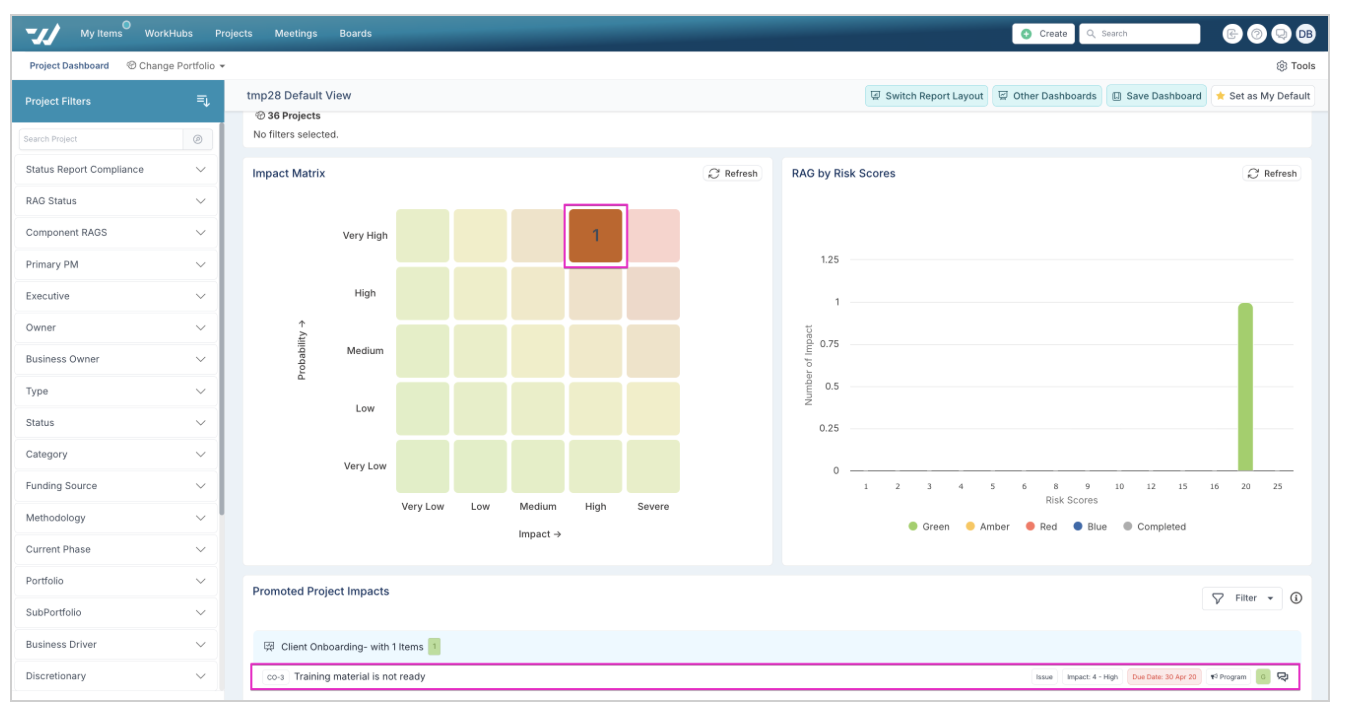Click the info icon beside Filter
Screen dimensions: 1350x712
tap(1296, 598)
